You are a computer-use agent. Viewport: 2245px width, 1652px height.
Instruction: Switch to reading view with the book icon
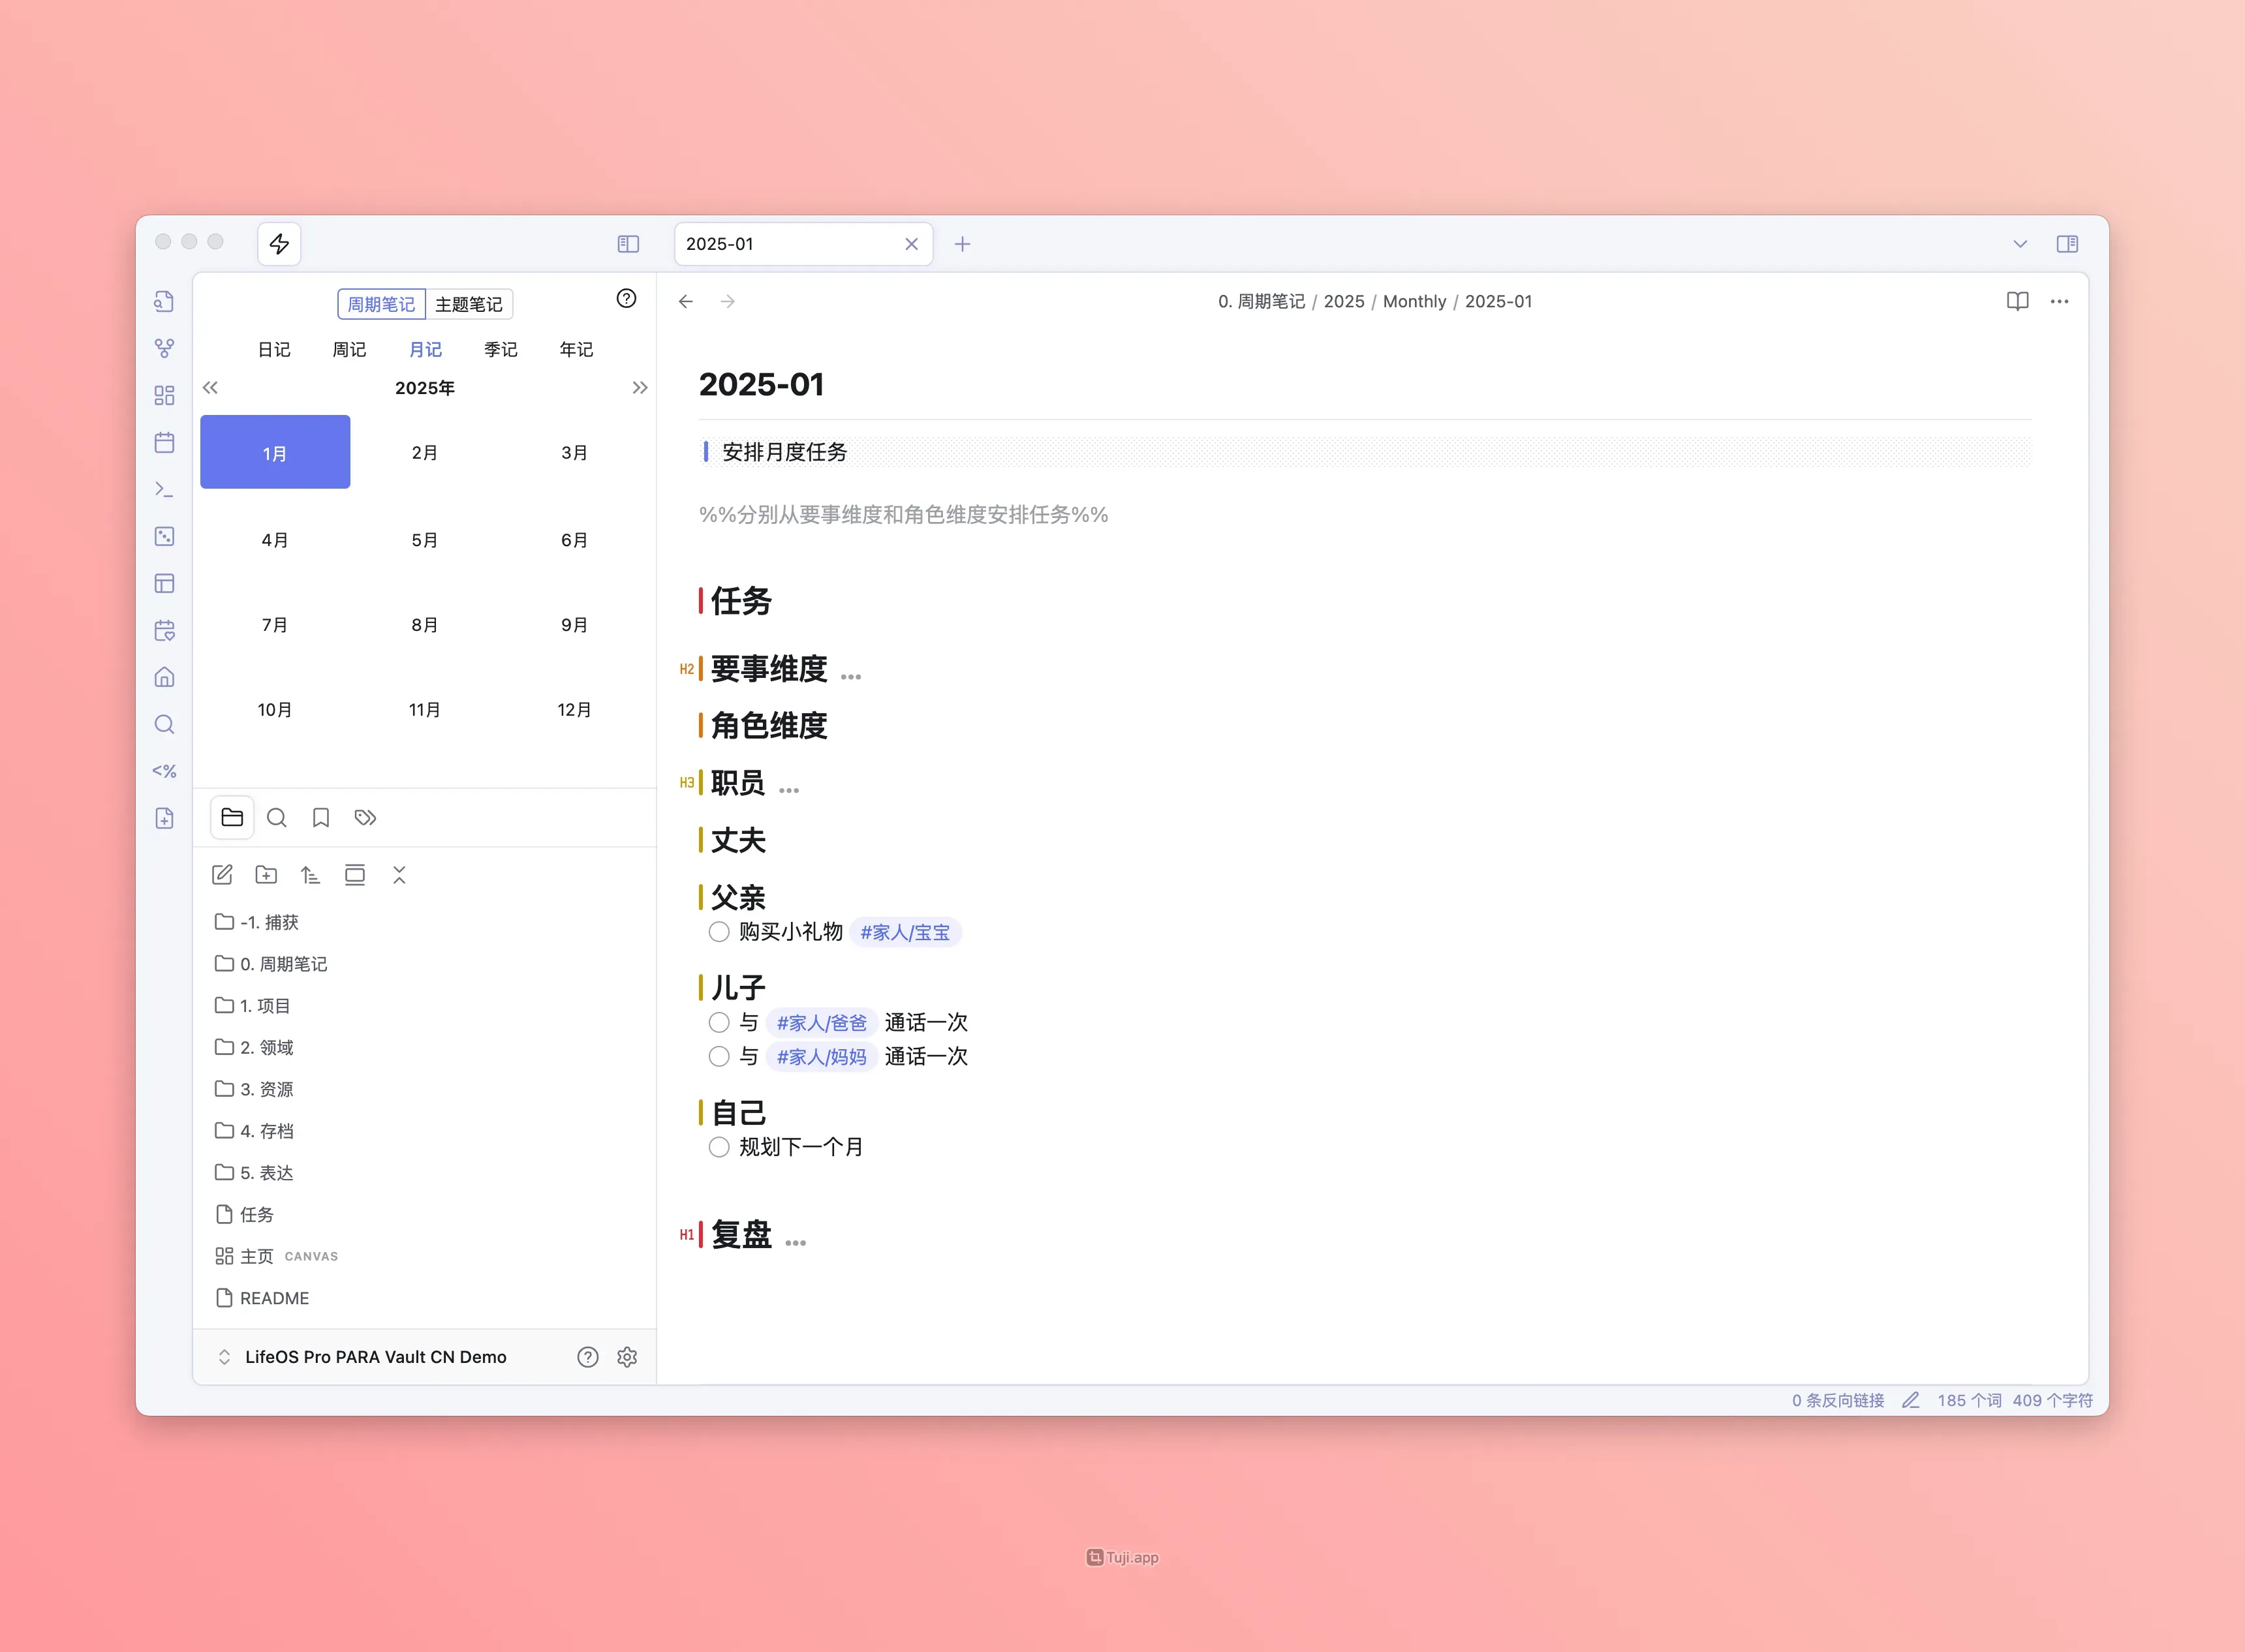click(x=2017, y=301)
